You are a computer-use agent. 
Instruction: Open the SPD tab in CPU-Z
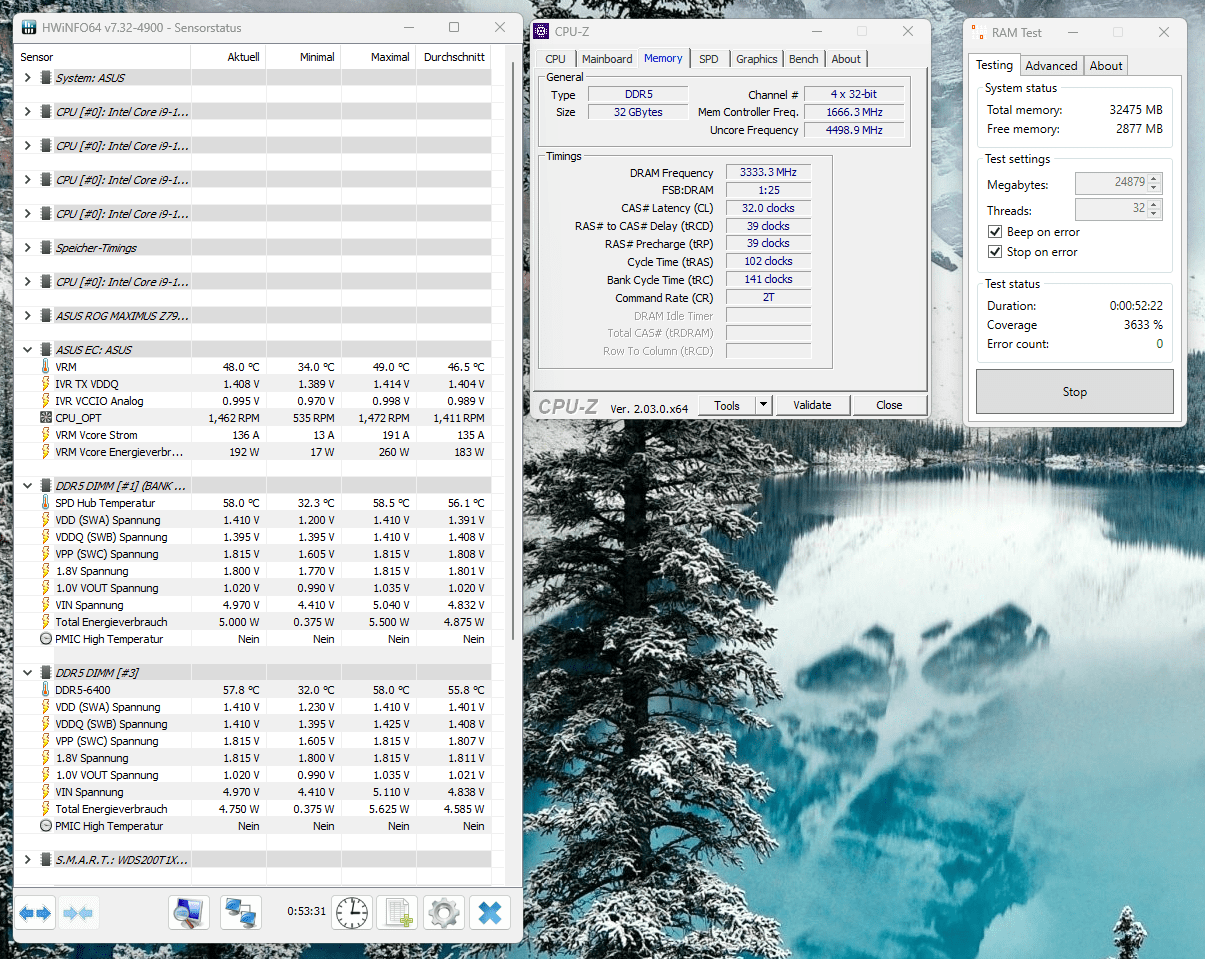pos(709,59)
